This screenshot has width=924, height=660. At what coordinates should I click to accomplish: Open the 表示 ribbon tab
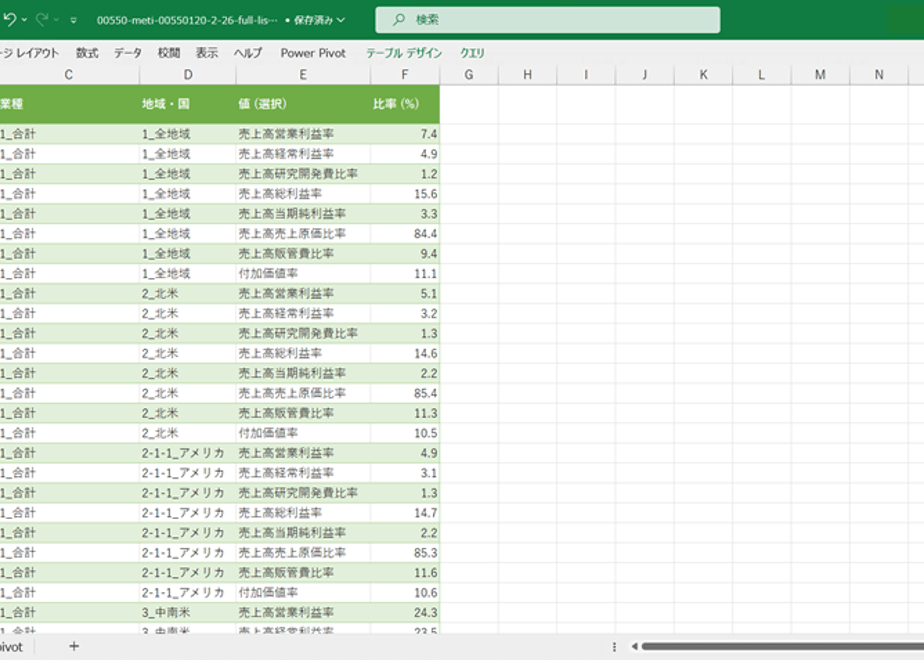207,53
